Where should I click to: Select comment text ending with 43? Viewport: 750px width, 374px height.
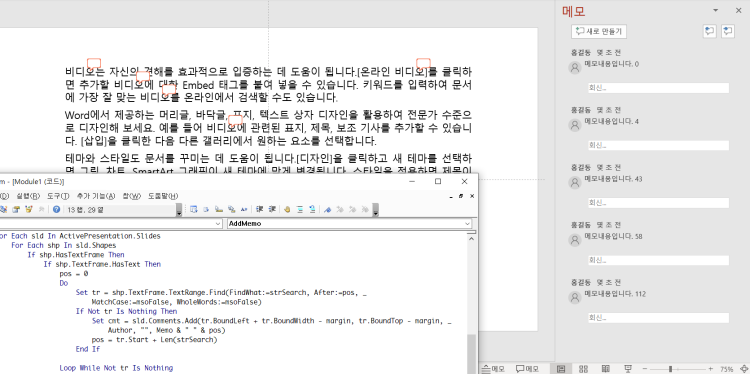coord(613,179)
